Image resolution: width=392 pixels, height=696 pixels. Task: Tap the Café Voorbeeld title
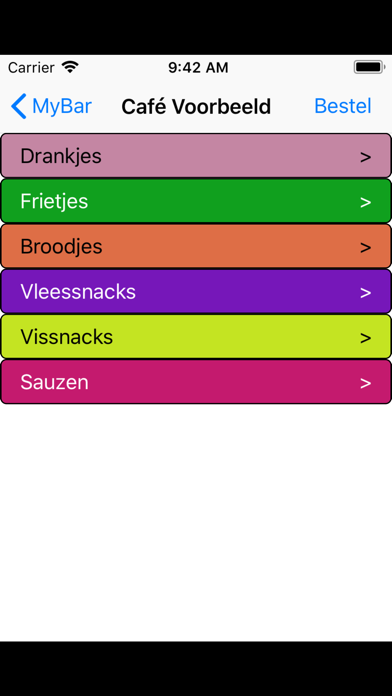[196, 107]
